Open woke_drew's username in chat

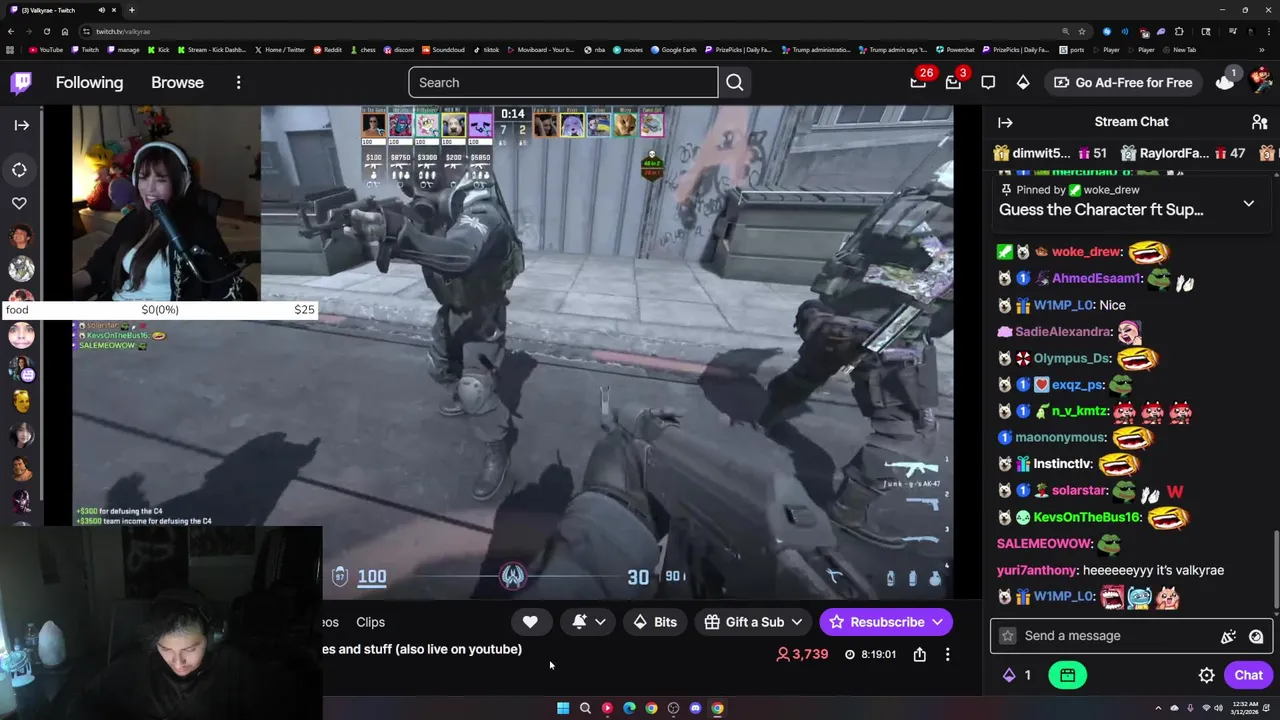[x=1086, y=252]
